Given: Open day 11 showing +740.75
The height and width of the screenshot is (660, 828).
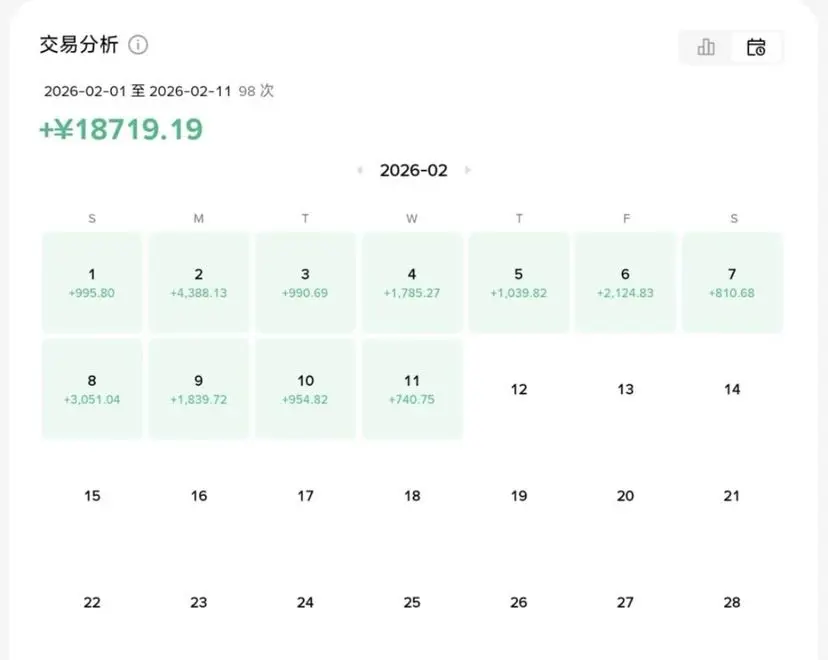Looking at the screenshot, I should 412,389.
